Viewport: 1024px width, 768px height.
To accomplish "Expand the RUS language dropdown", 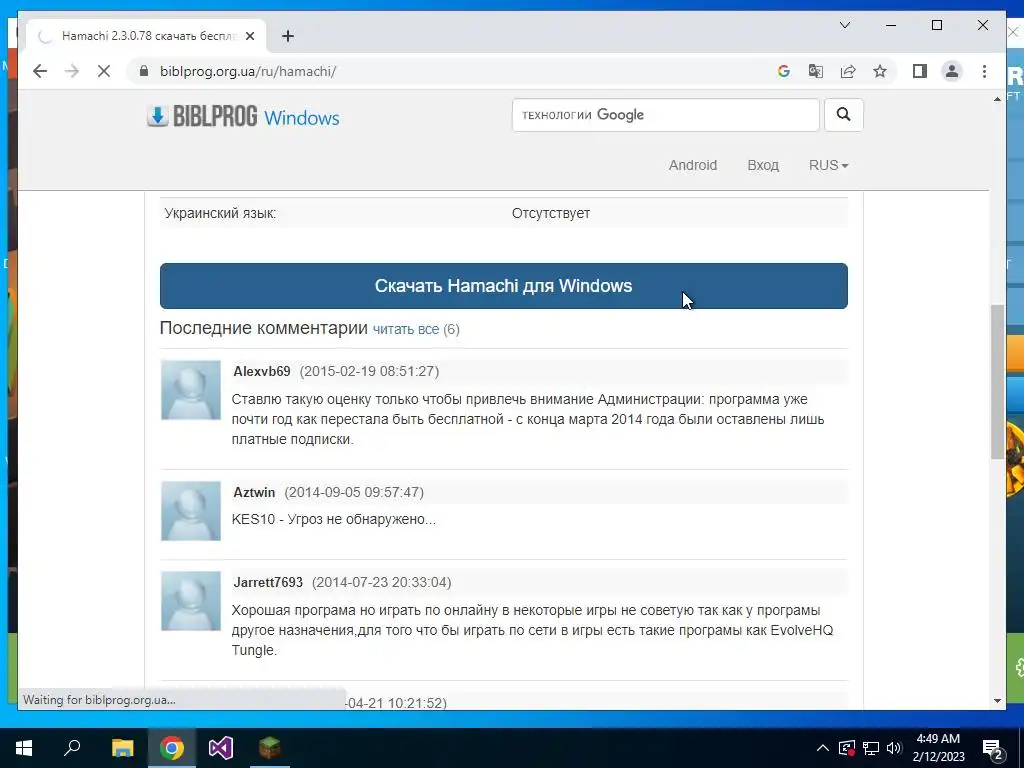I will [828, 165].
